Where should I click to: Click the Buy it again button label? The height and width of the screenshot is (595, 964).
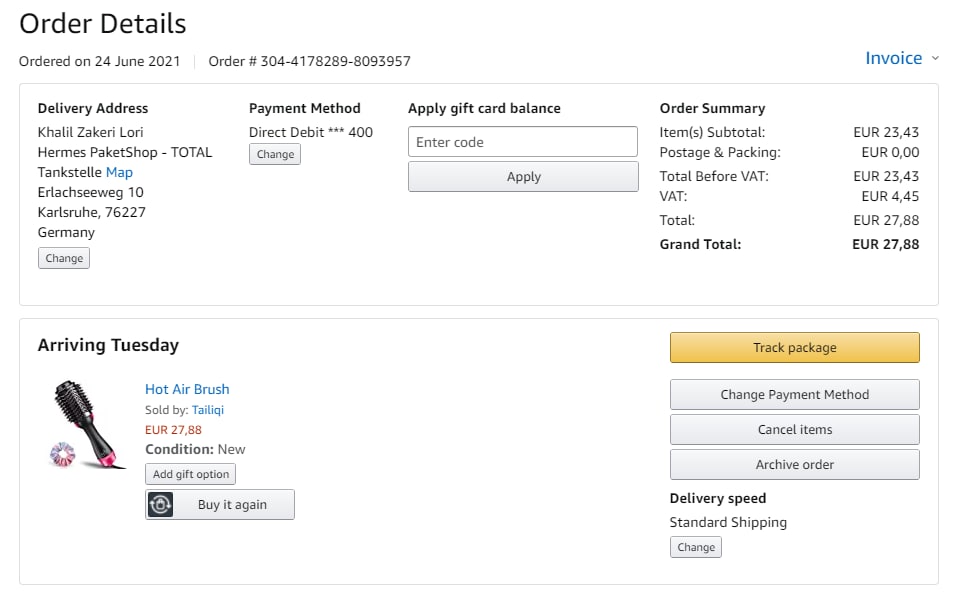point(232,505)
